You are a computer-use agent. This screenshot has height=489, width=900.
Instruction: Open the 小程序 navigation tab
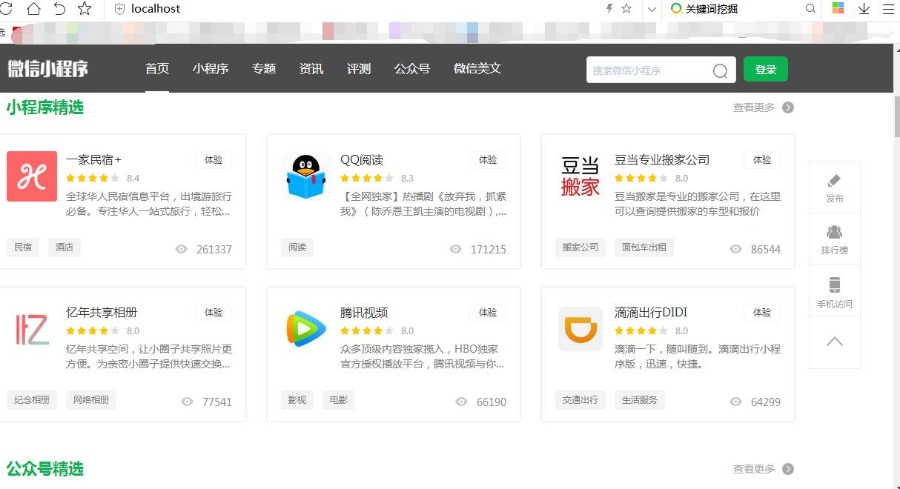tap(211, 69)
